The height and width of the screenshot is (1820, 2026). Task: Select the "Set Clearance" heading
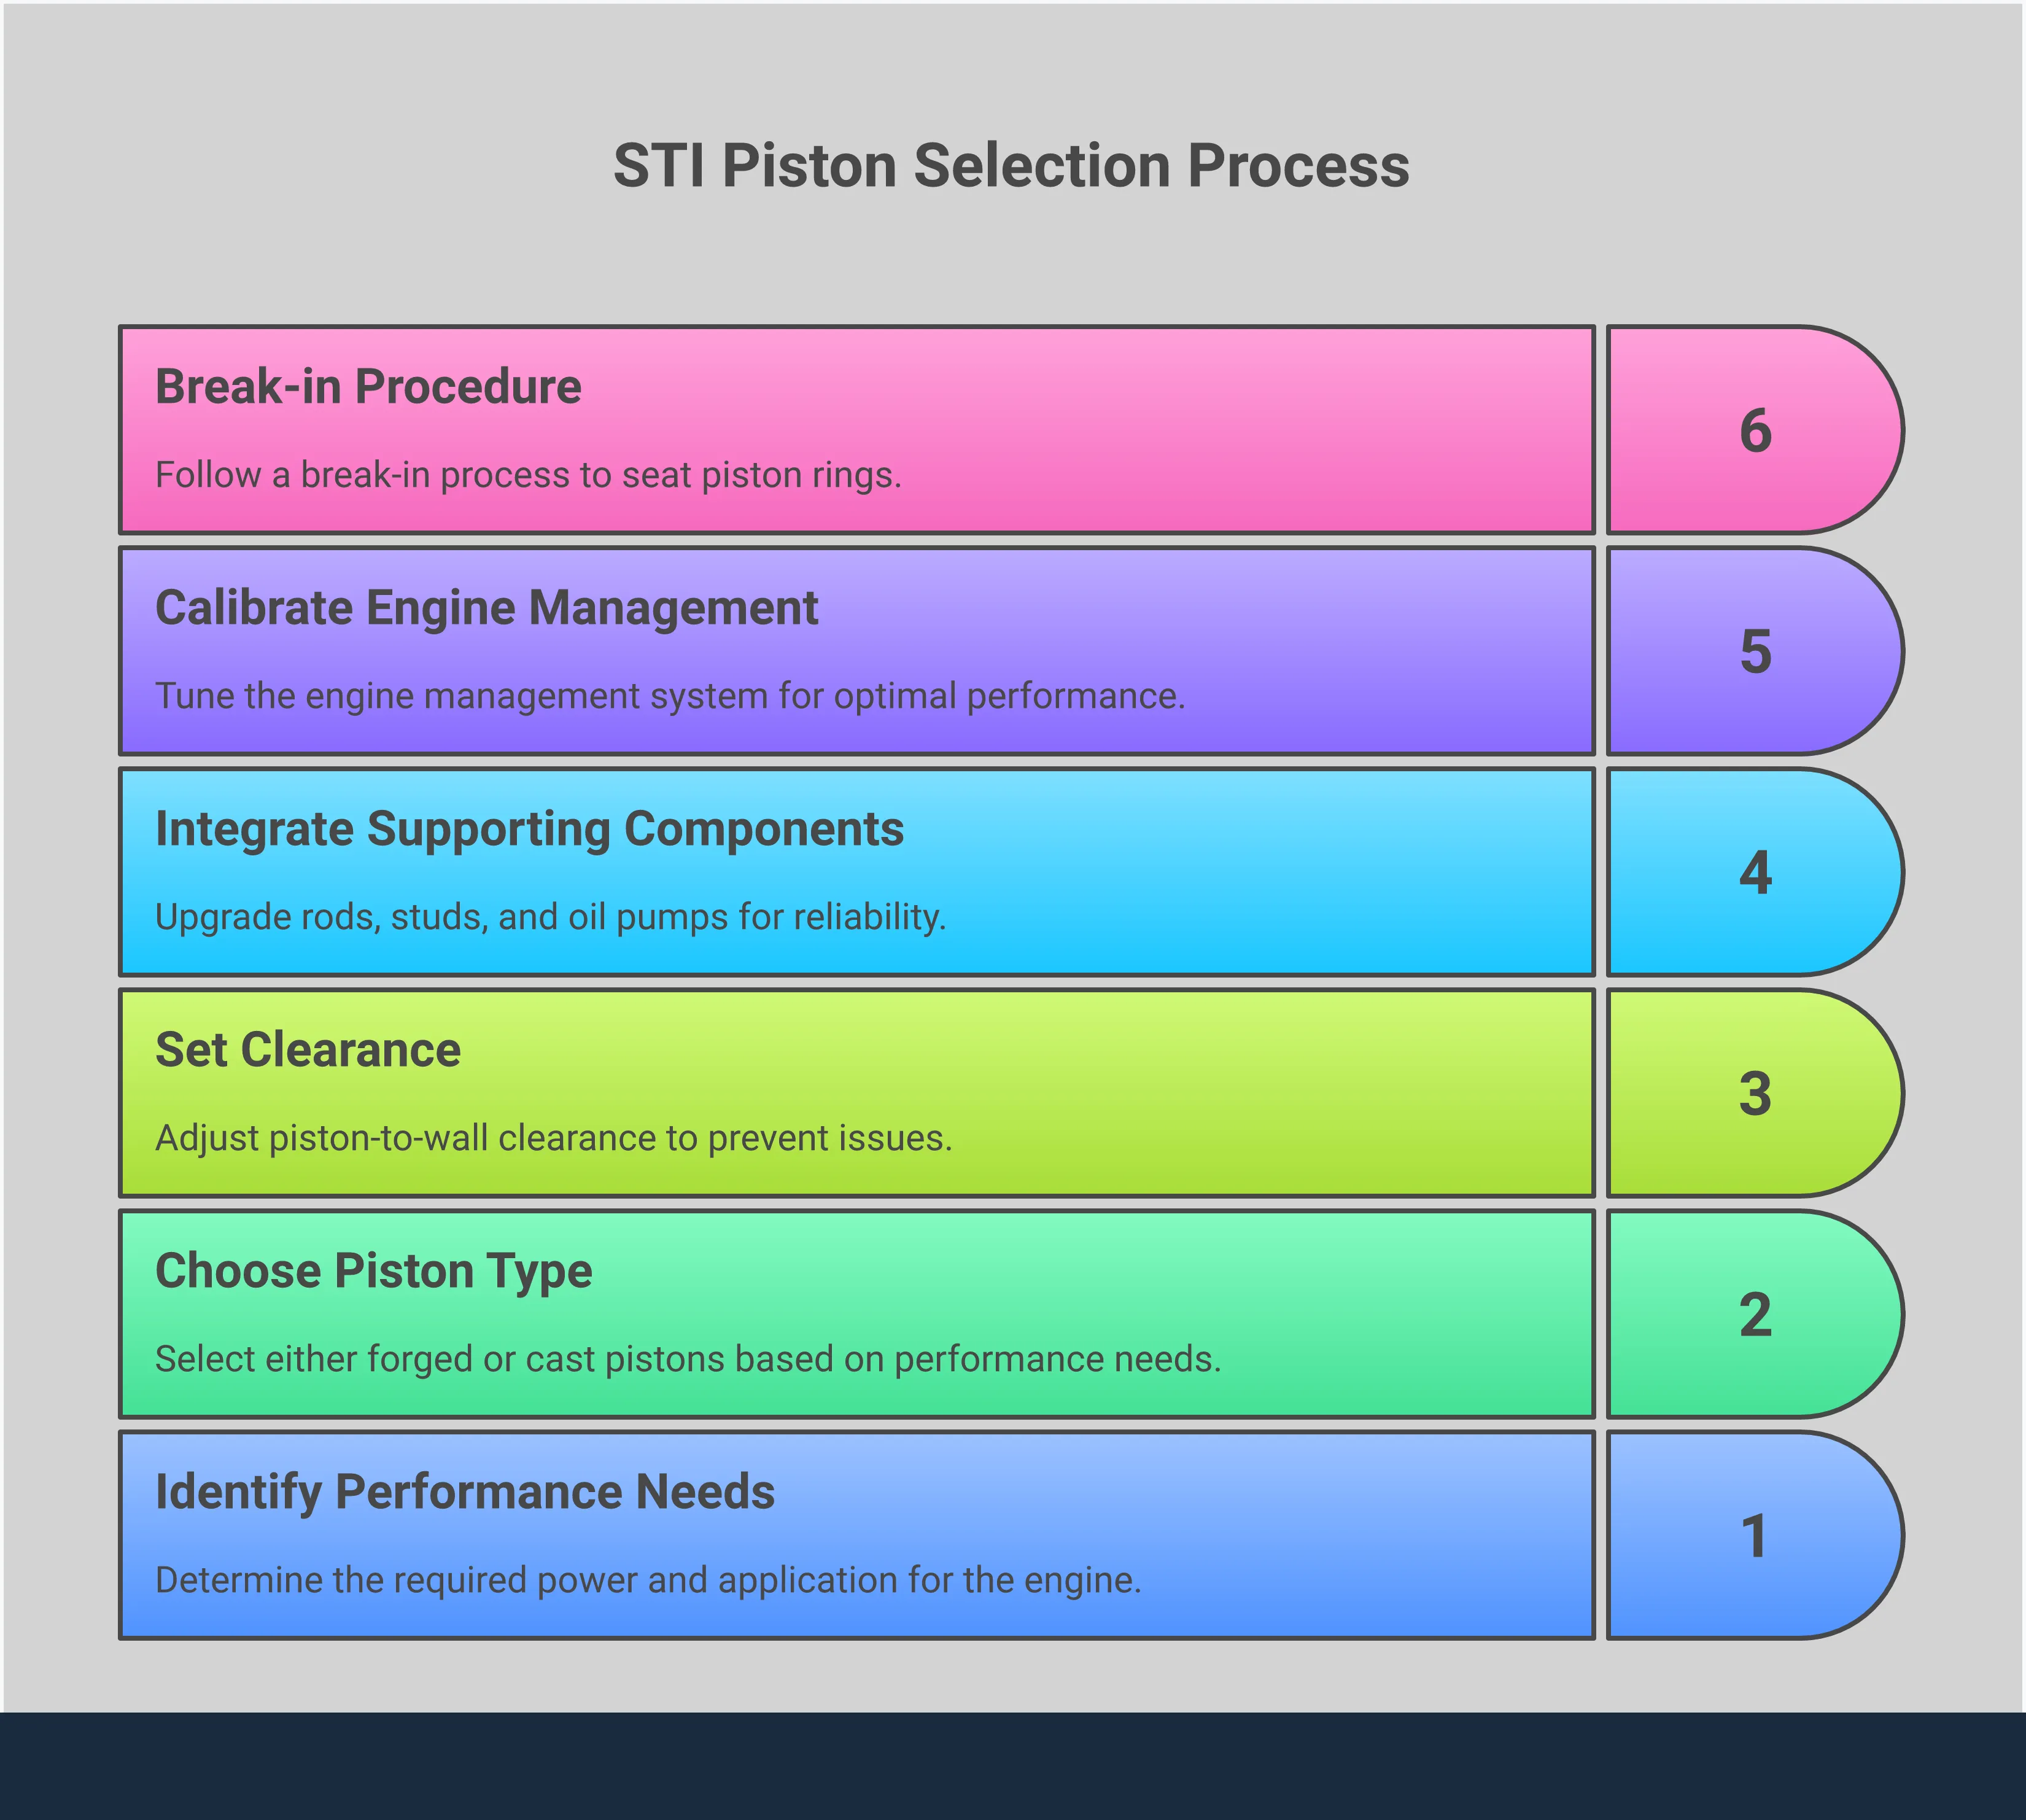pos(308,1050)
